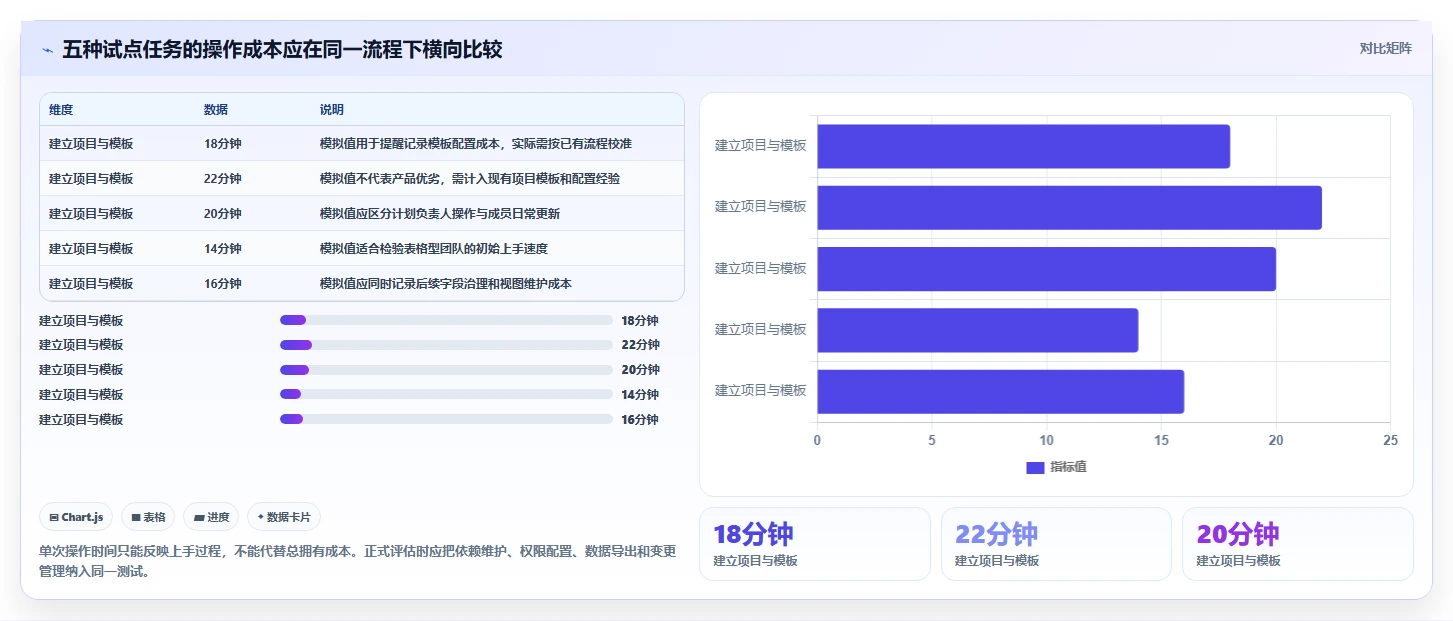Select the 进度 chip
The image size is (1453, 621).
click(x=211, y=517)
